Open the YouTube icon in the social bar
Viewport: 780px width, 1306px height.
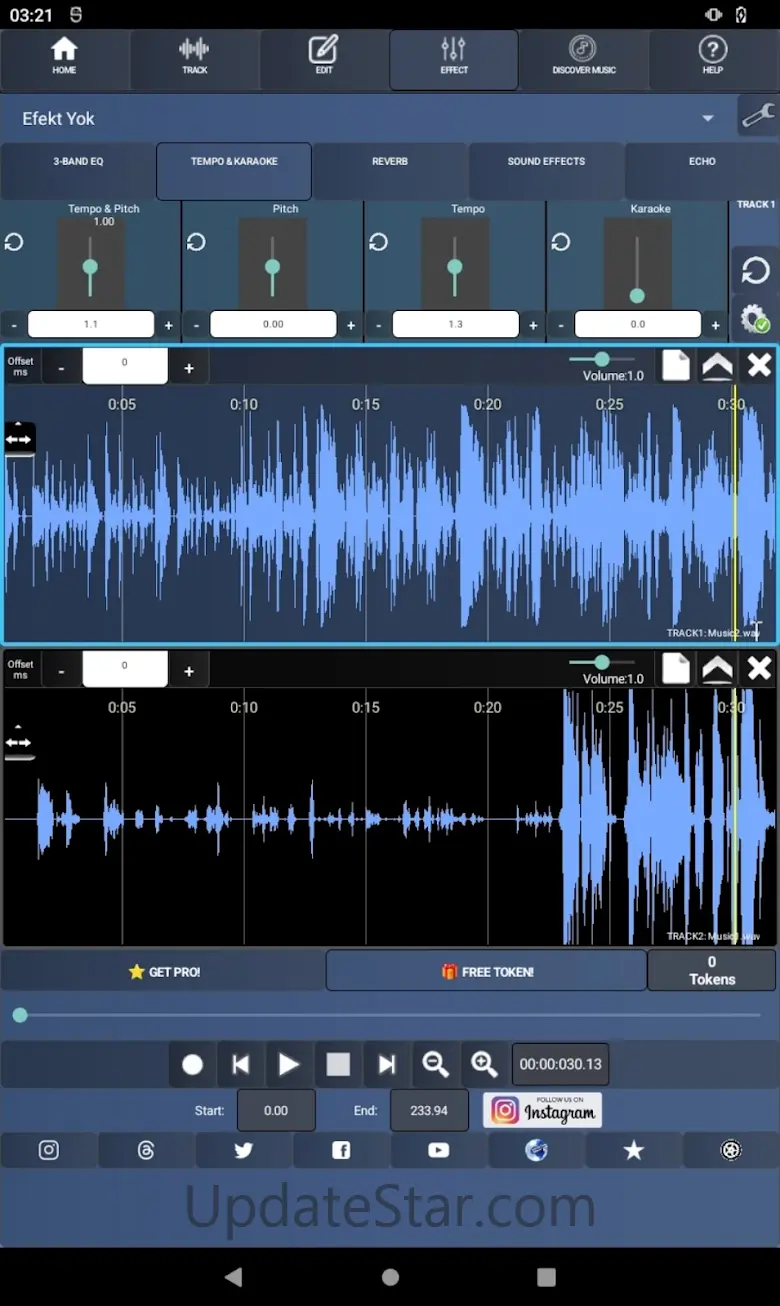(438, 1150)
